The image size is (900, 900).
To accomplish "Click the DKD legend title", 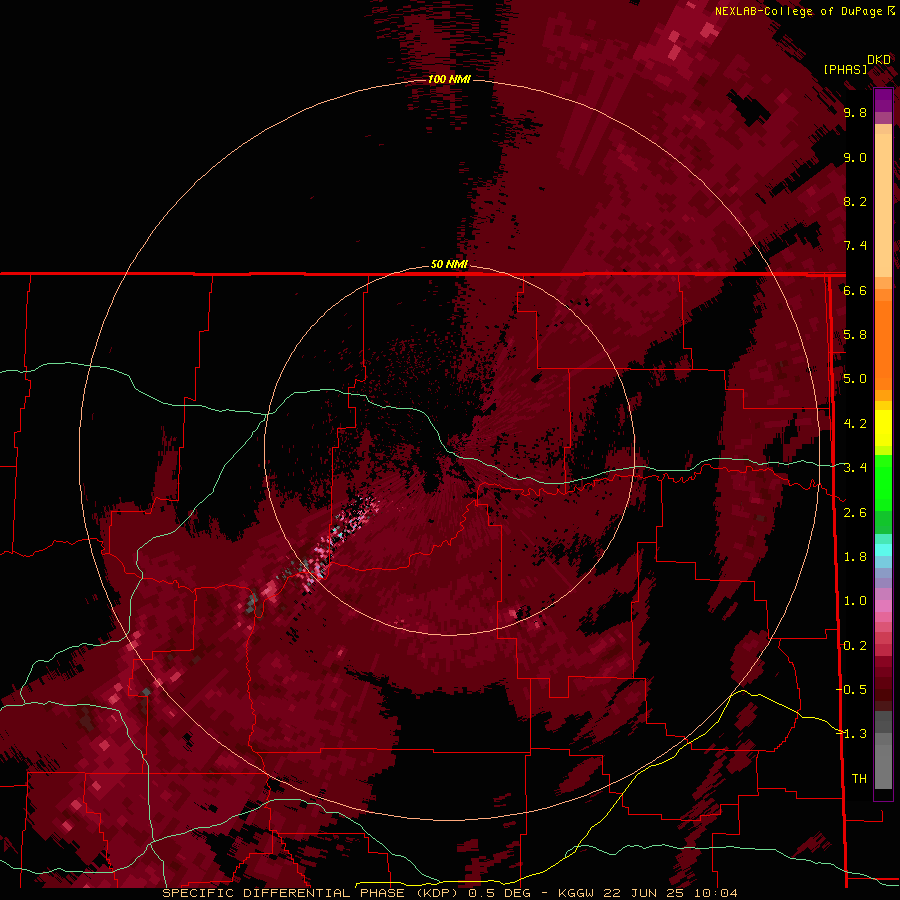I will pyautogui.click(x=879, y=59).
